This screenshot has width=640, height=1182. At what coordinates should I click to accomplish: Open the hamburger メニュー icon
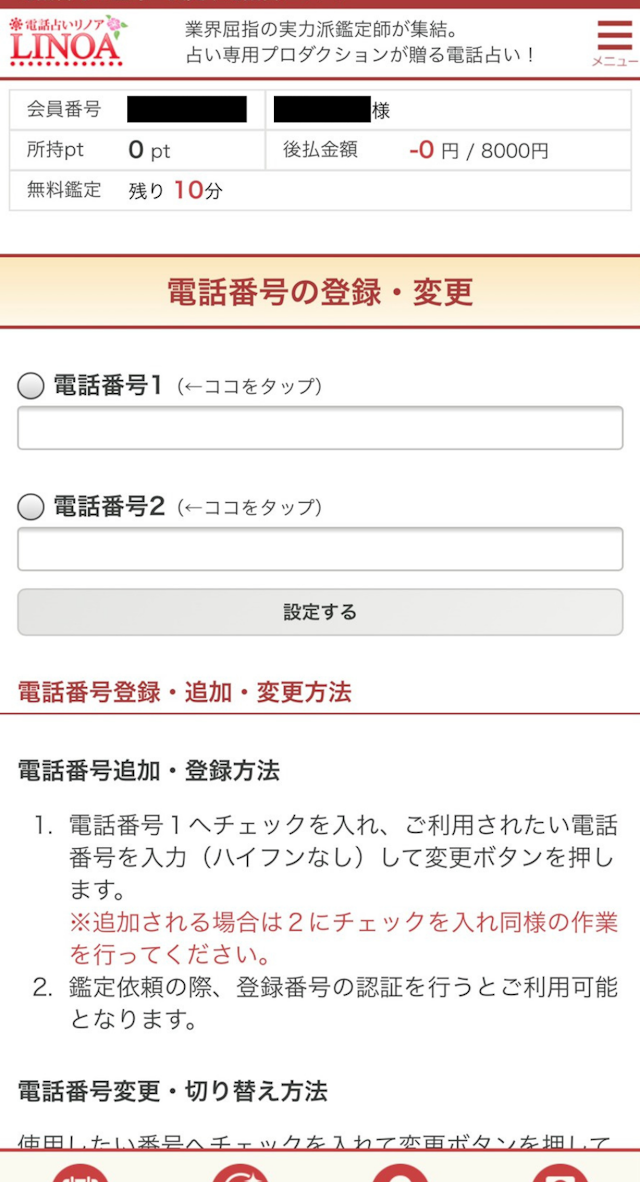[x=614, y=35]
